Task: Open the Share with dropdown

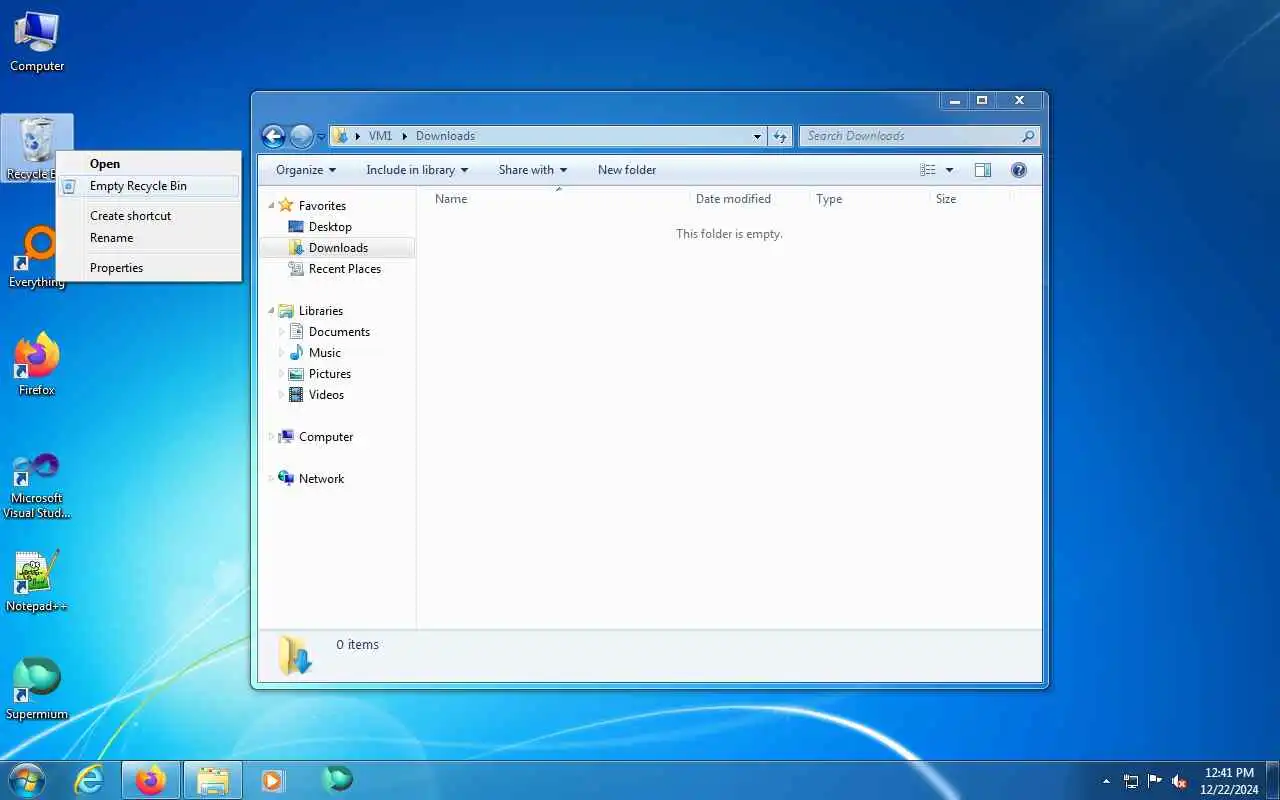Action: [x=533, y=170]
